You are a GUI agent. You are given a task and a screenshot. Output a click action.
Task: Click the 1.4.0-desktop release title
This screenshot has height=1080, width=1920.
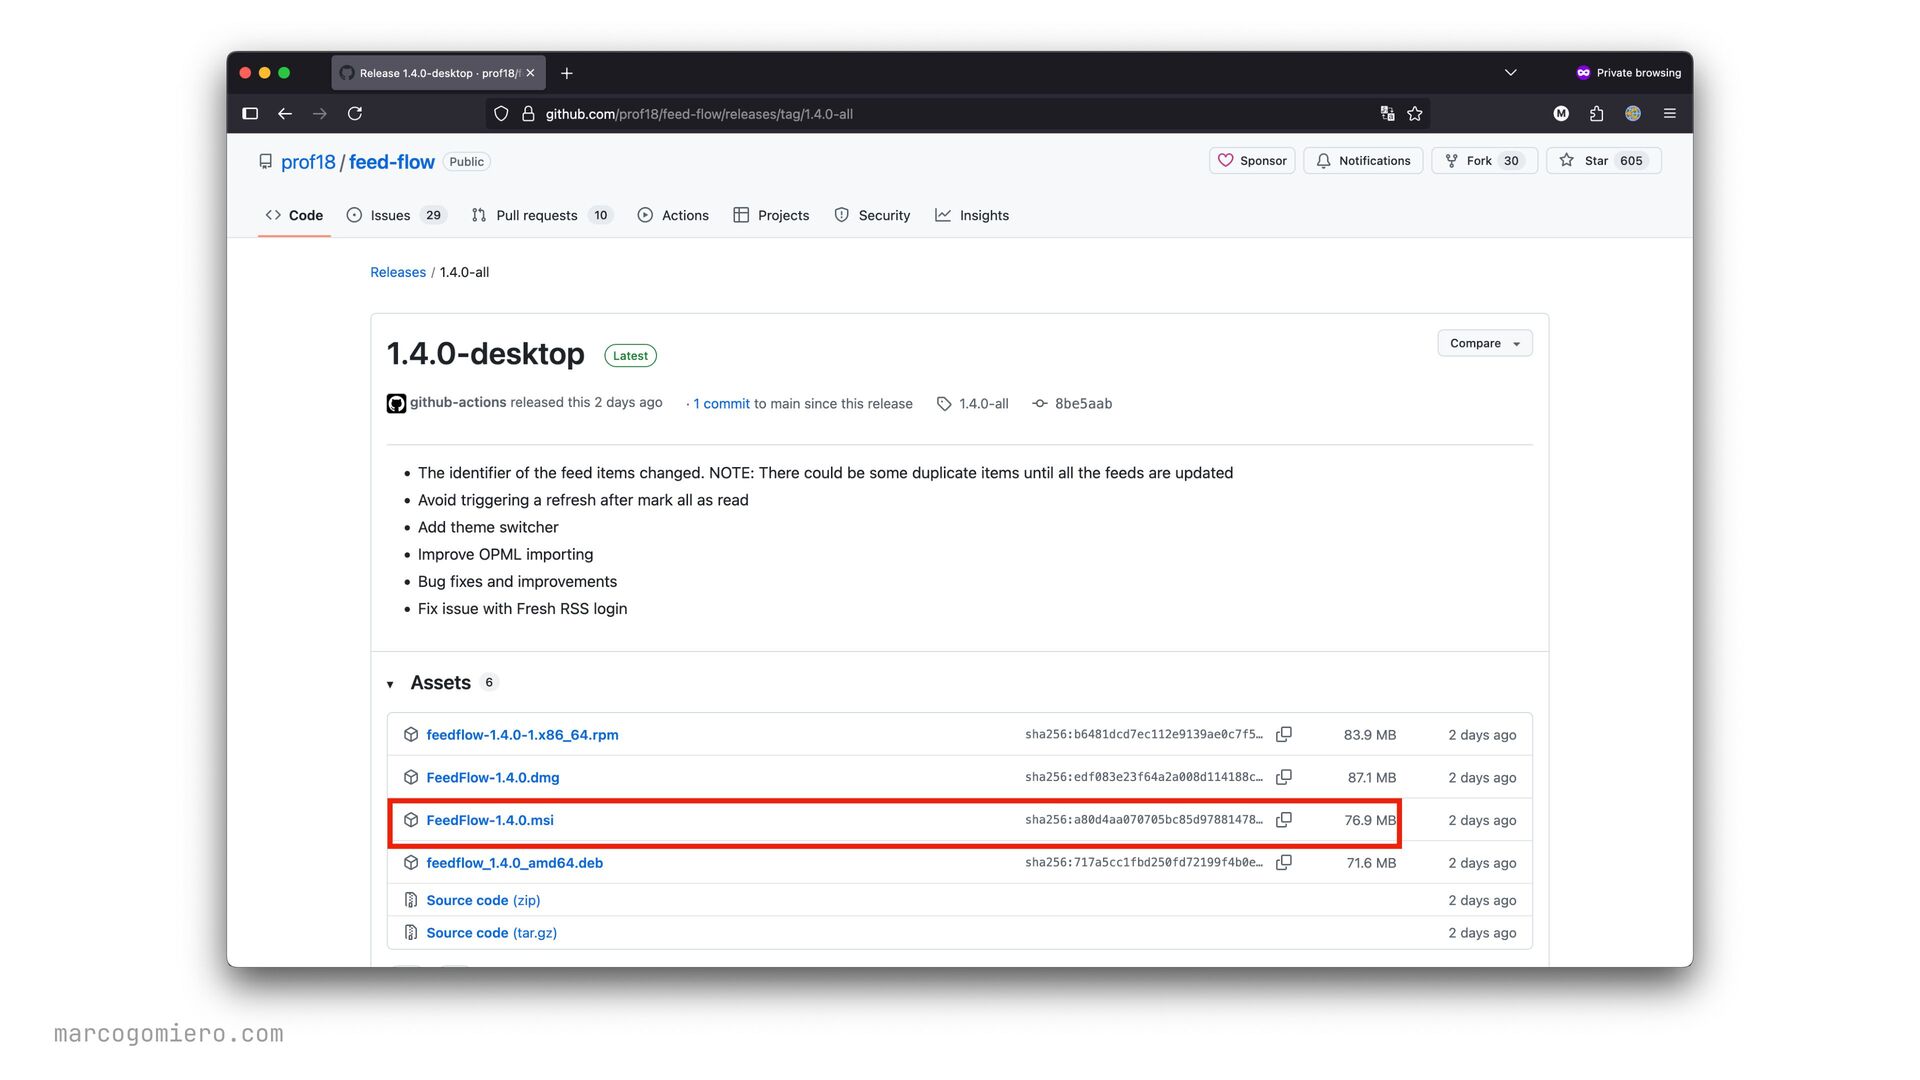pos(486,354)
